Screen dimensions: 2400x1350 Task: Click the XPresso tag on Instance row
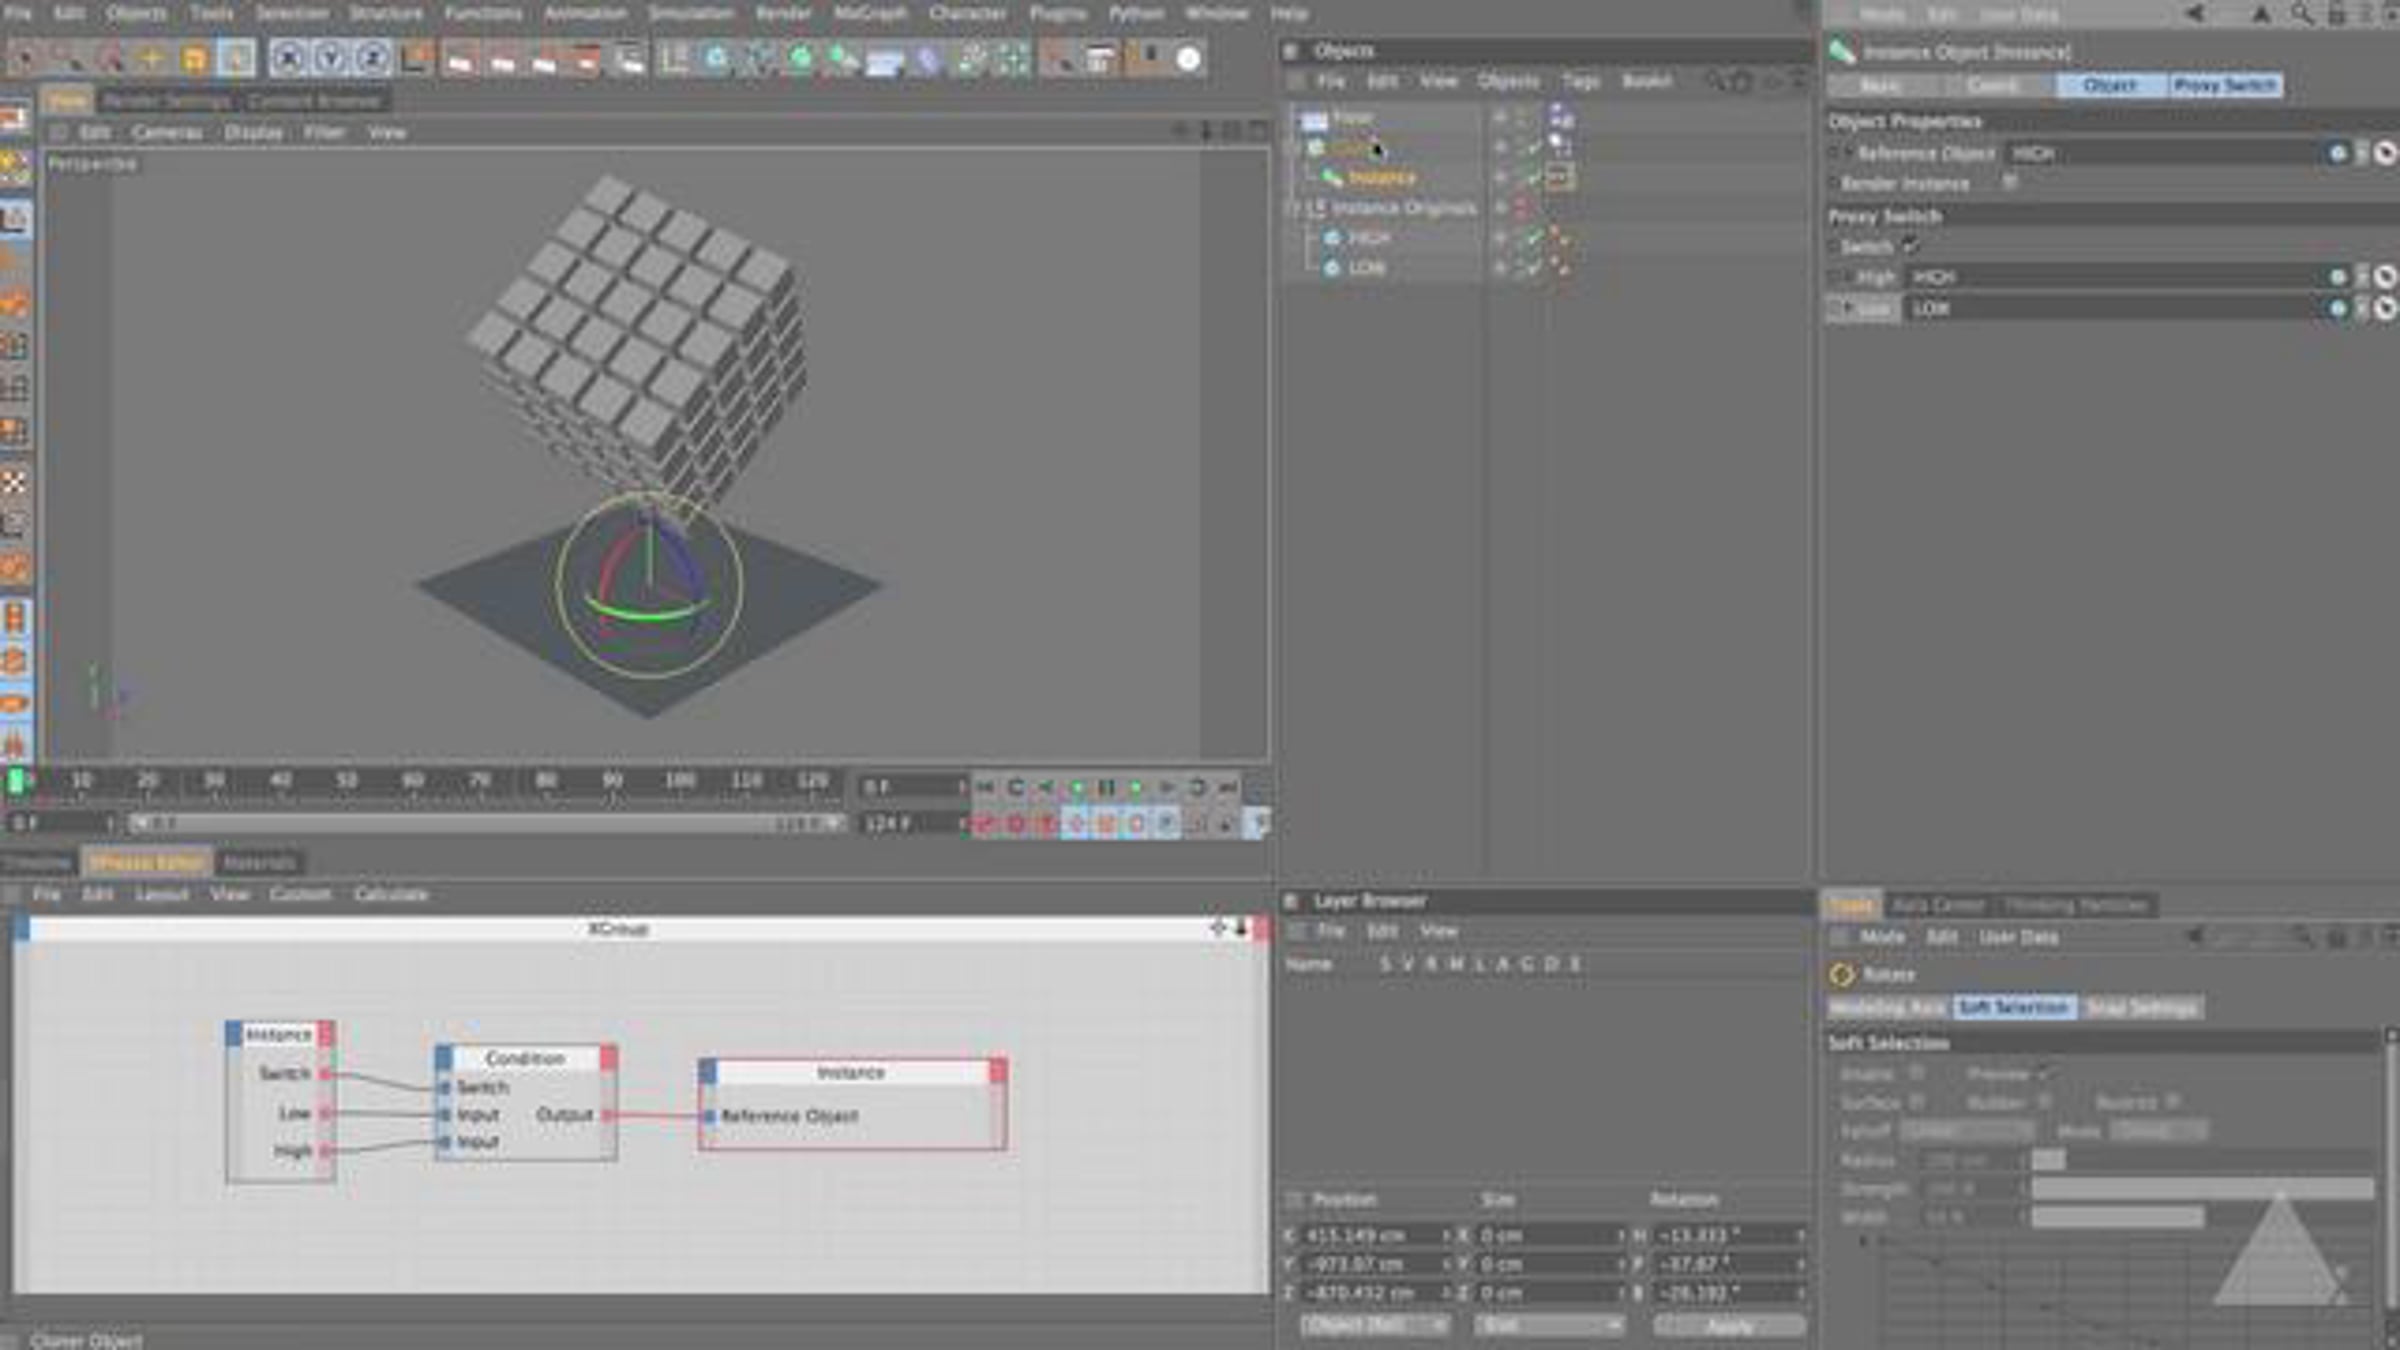(x=1559, y=178)
